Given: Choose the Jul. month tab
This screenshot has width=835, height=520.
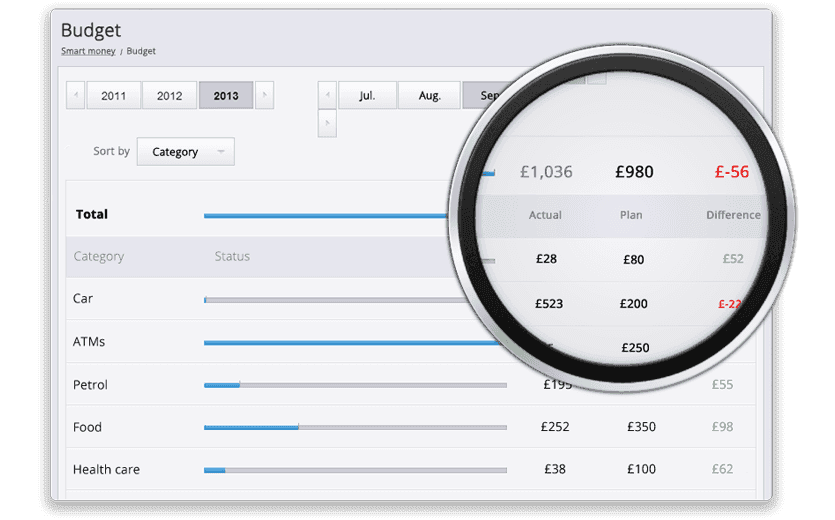Looking at the screenshot, I should click(367, 96).
